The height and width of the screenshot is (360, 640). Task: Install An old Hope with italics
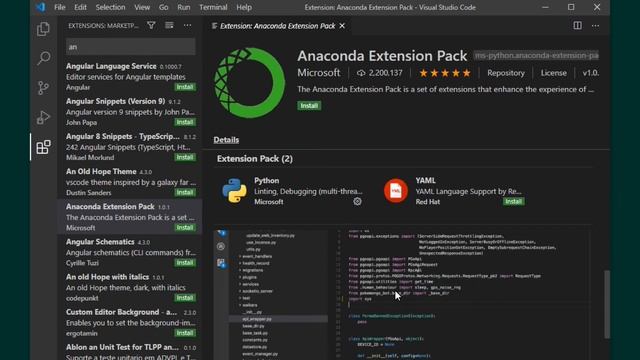click(x=185, y=298)
